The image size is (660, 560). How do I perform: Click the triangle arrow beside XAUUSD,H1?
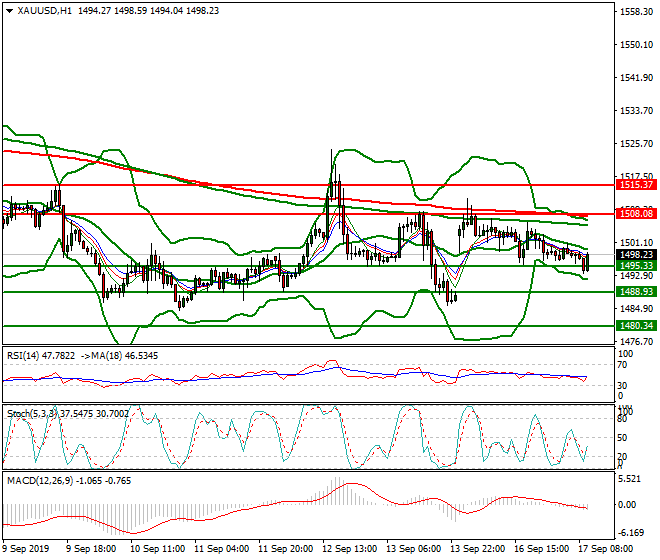9,11
